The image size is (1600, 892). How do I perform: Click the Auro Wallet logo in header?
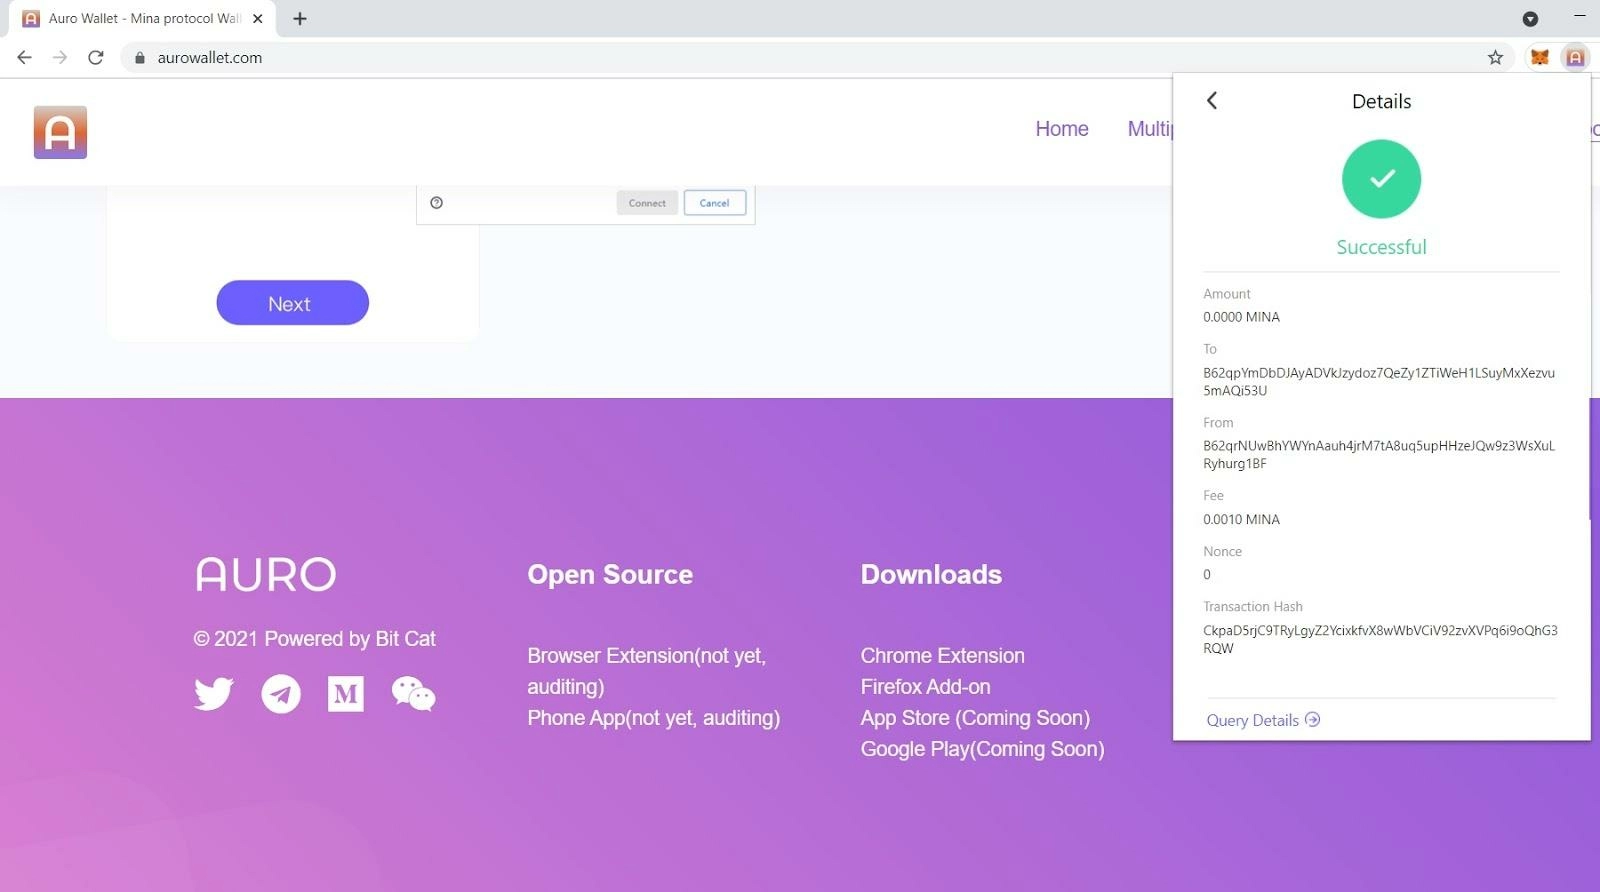pos(60,132)
